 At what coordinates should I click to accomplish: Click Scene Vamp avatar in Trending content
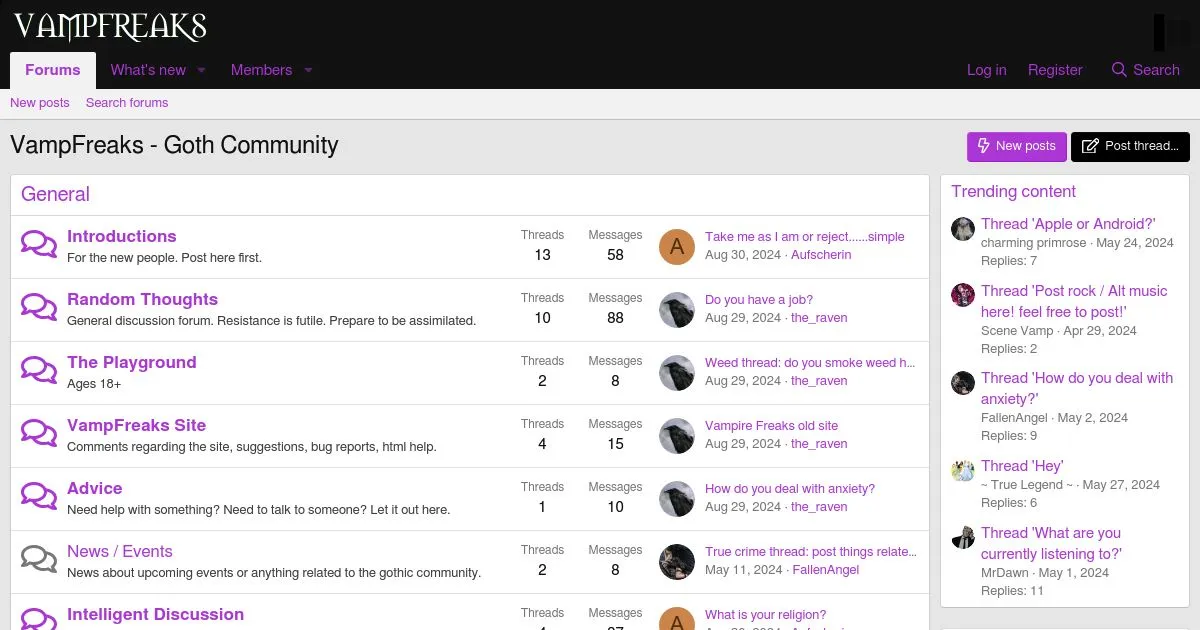point(963,295)
